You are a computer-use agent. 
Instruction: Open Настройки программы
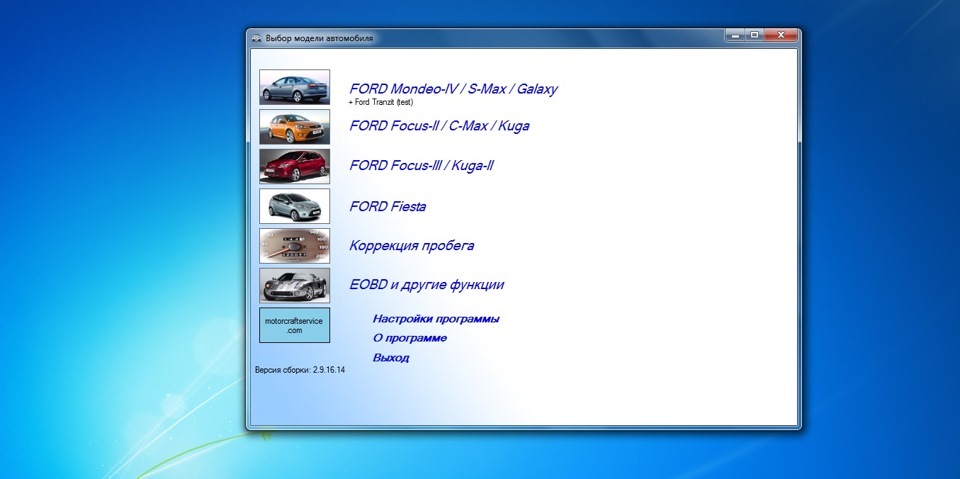click(436, 319)
